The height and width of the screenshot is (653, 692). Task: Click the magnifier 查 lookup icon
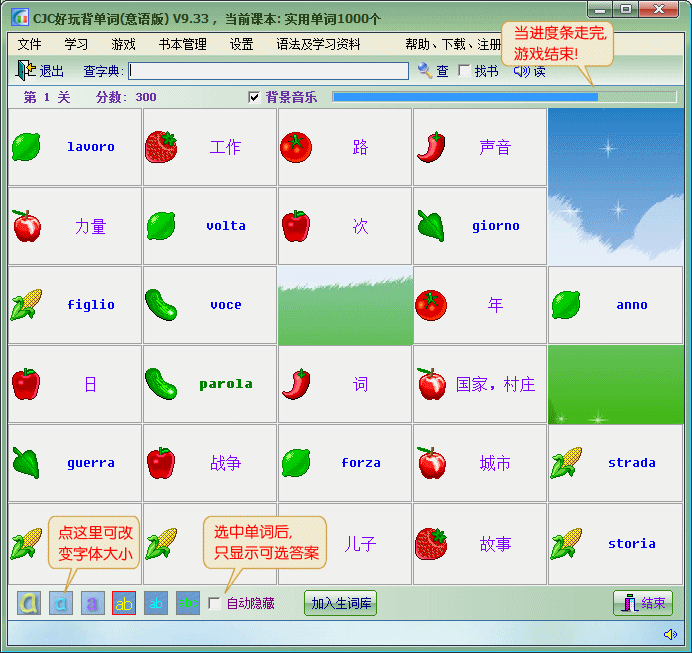coord(425,70)
